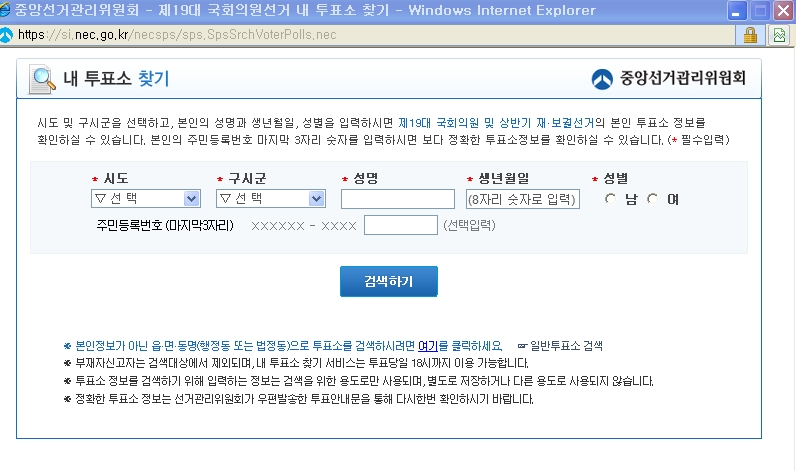The width and height of the screenshot is (796, 471).
Task: Follow the 여기 hyperlink
Action: click(x=427, y=346)
